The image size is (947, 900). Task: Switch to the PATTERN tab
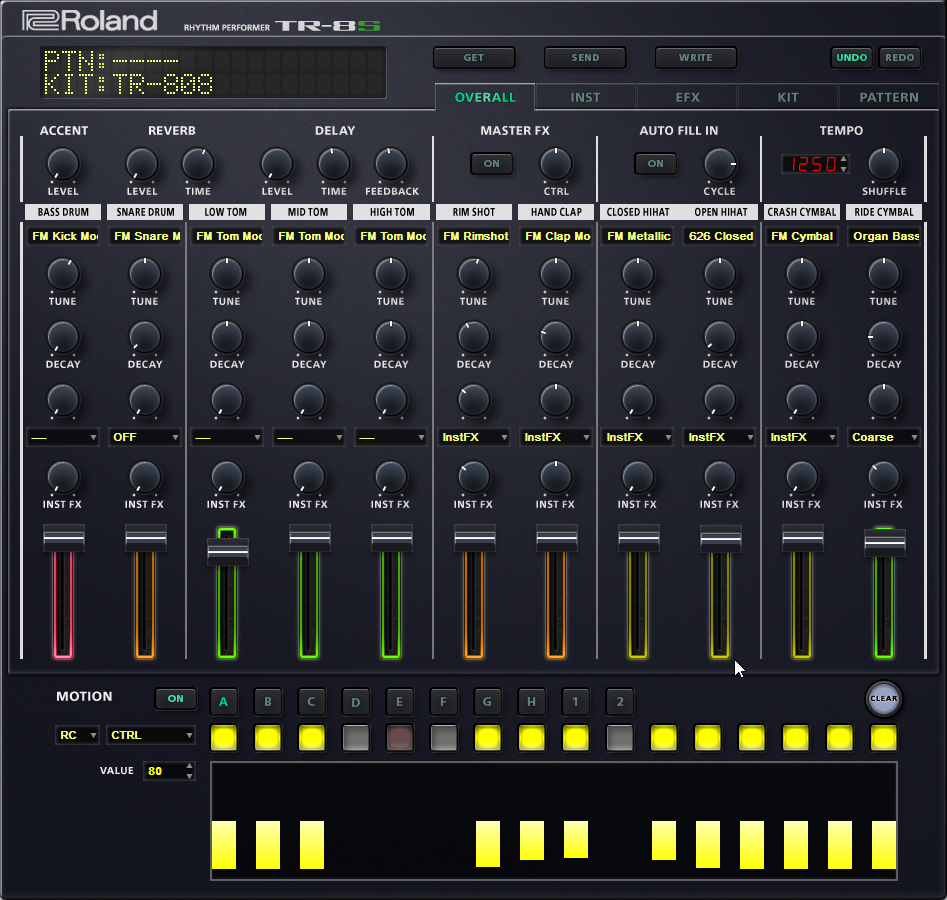[x=889, y=97]
